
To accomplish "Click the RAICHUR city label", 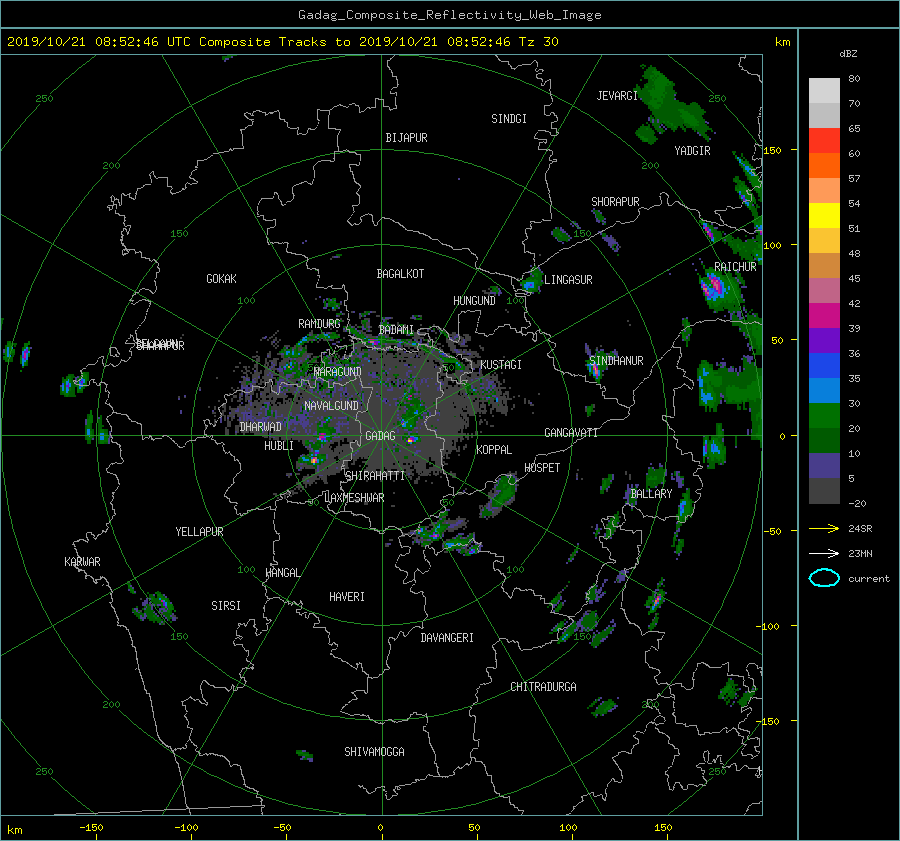I will coord(735,267).
